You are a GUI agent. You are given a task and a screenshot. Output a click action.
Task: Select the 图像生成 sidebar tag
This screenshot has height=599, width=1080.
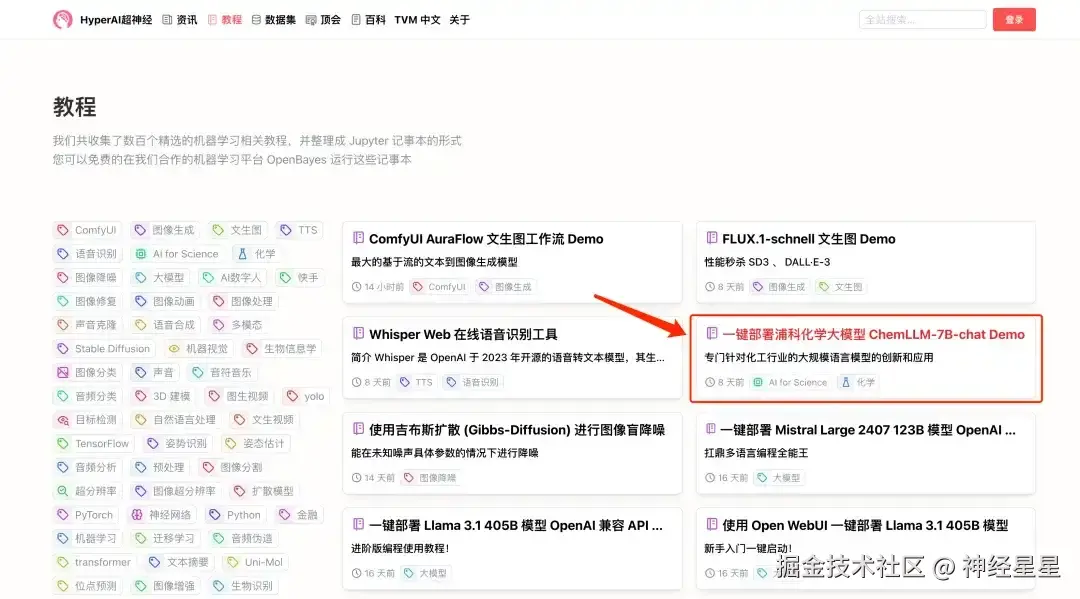165,230
